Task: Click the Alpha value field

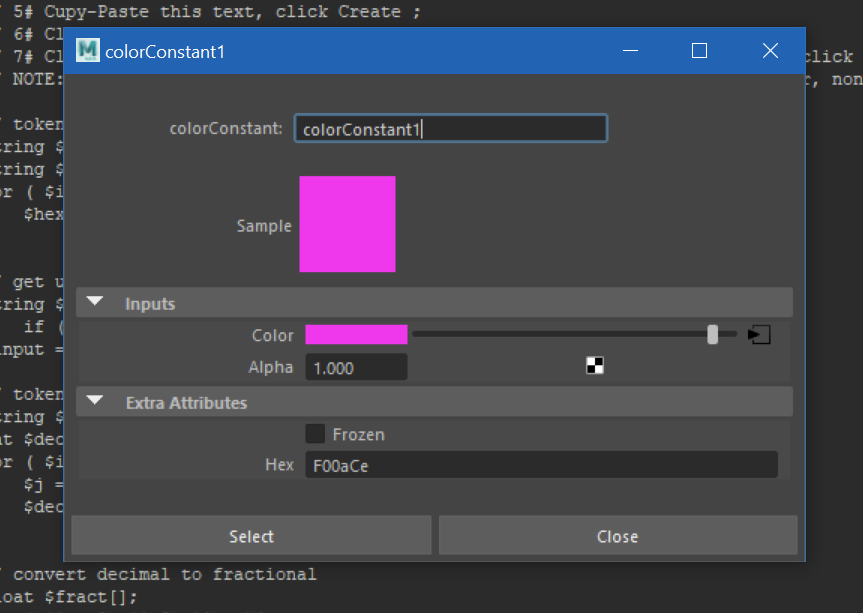Action: 356,366
